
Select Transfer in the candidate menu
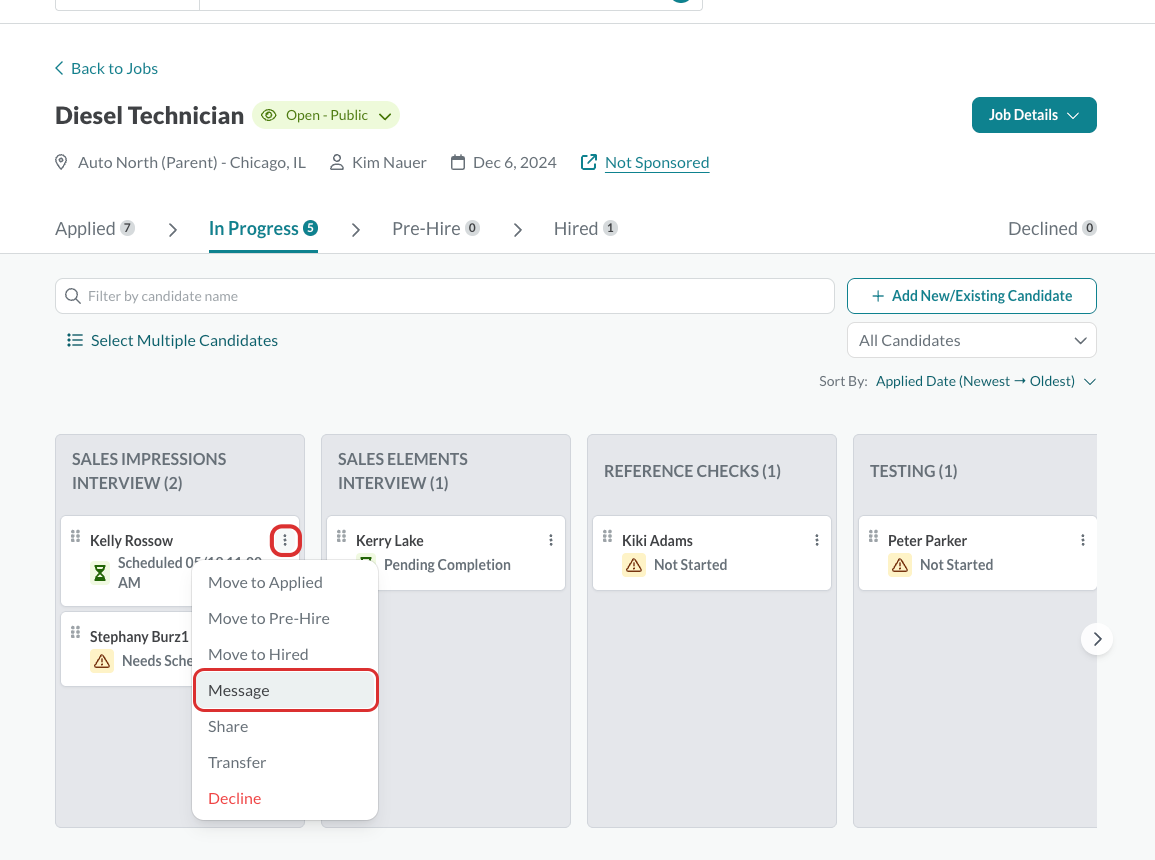pyautogui.click(x=285, y=763)
